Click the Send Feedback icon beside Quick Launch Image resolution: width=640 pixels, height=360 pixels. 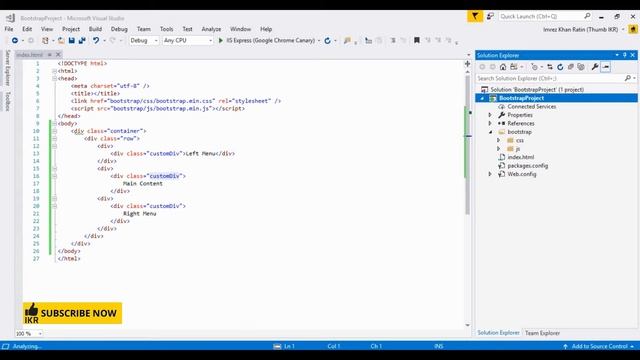pos(490,16)
